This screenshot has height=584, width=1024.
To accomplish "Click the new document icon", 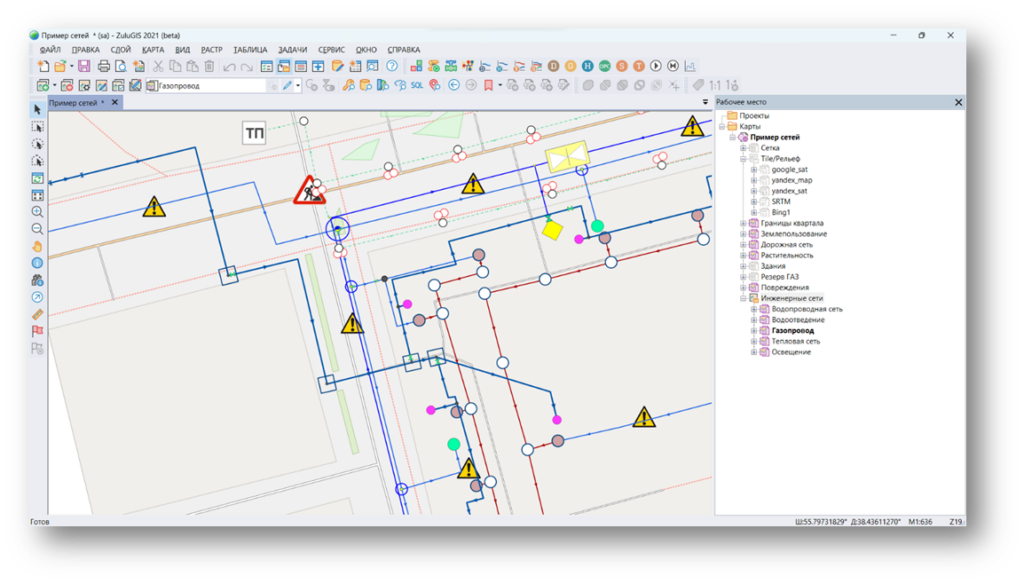I will tap(43, 66).
